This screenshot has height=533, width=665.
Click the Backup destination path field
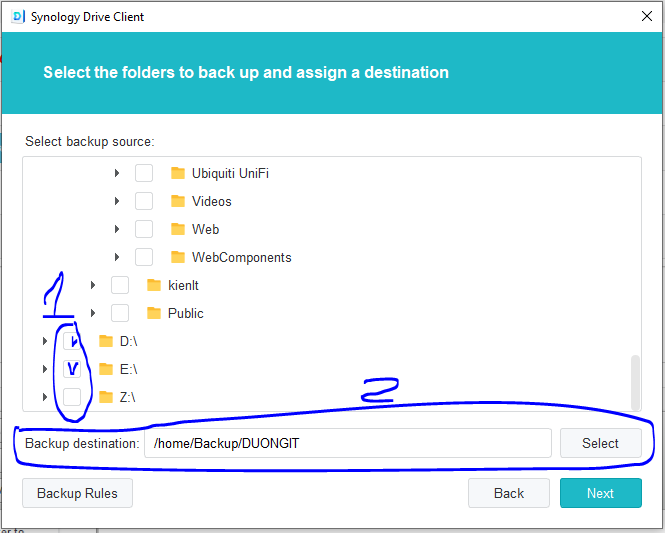(348, 443)
